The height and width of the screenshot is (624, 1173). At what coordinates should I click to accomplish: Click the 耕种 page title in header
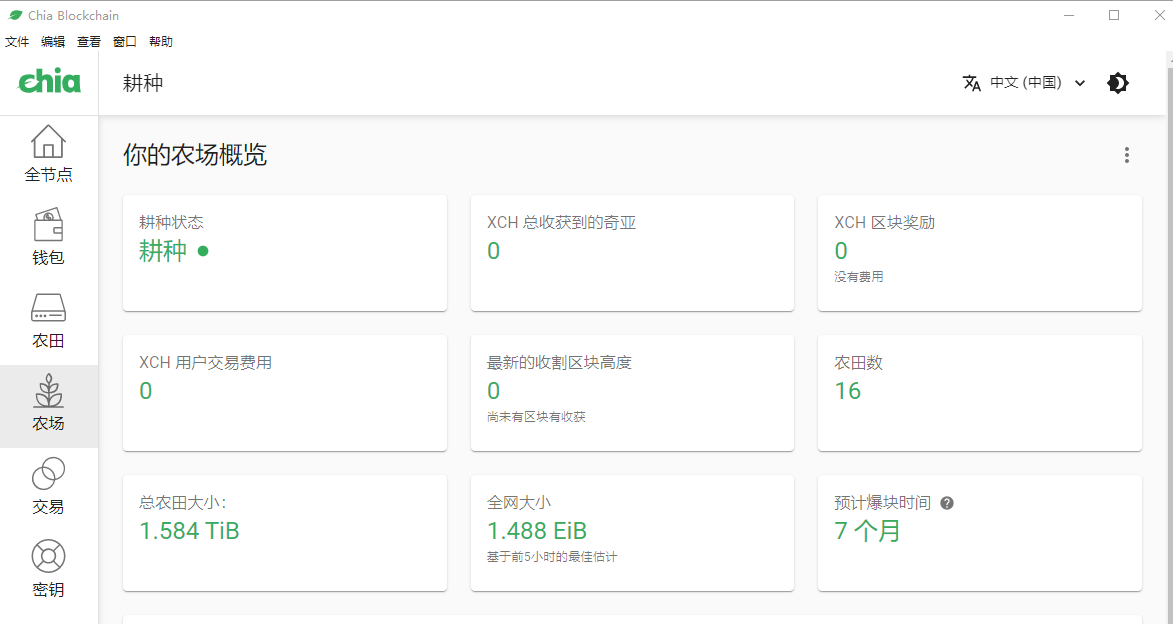[x=143, y=83]
